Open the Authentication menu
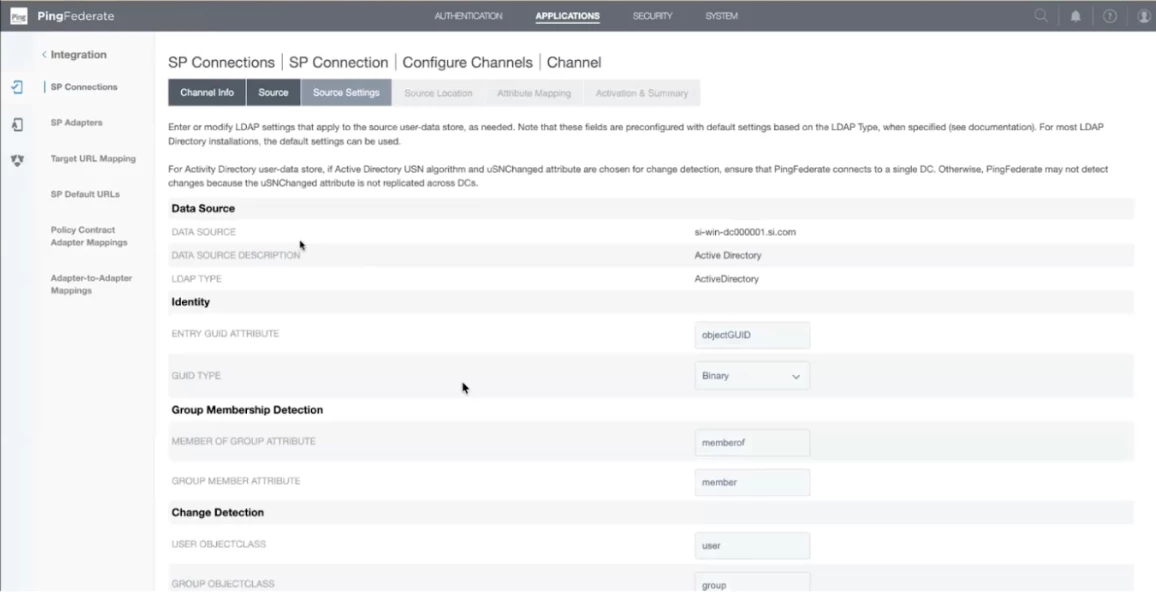The width and height of the screenshot is (1156, 602). pos(468,16)
